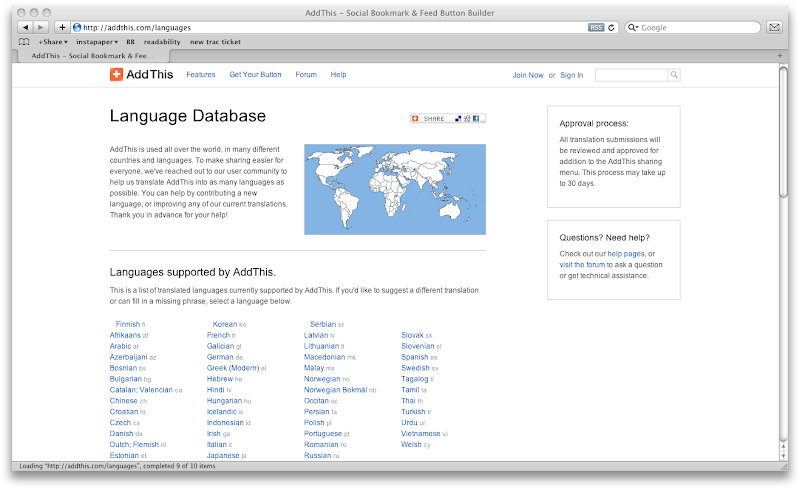
Task: Select the Finnish language
Action: click(128, 324)
